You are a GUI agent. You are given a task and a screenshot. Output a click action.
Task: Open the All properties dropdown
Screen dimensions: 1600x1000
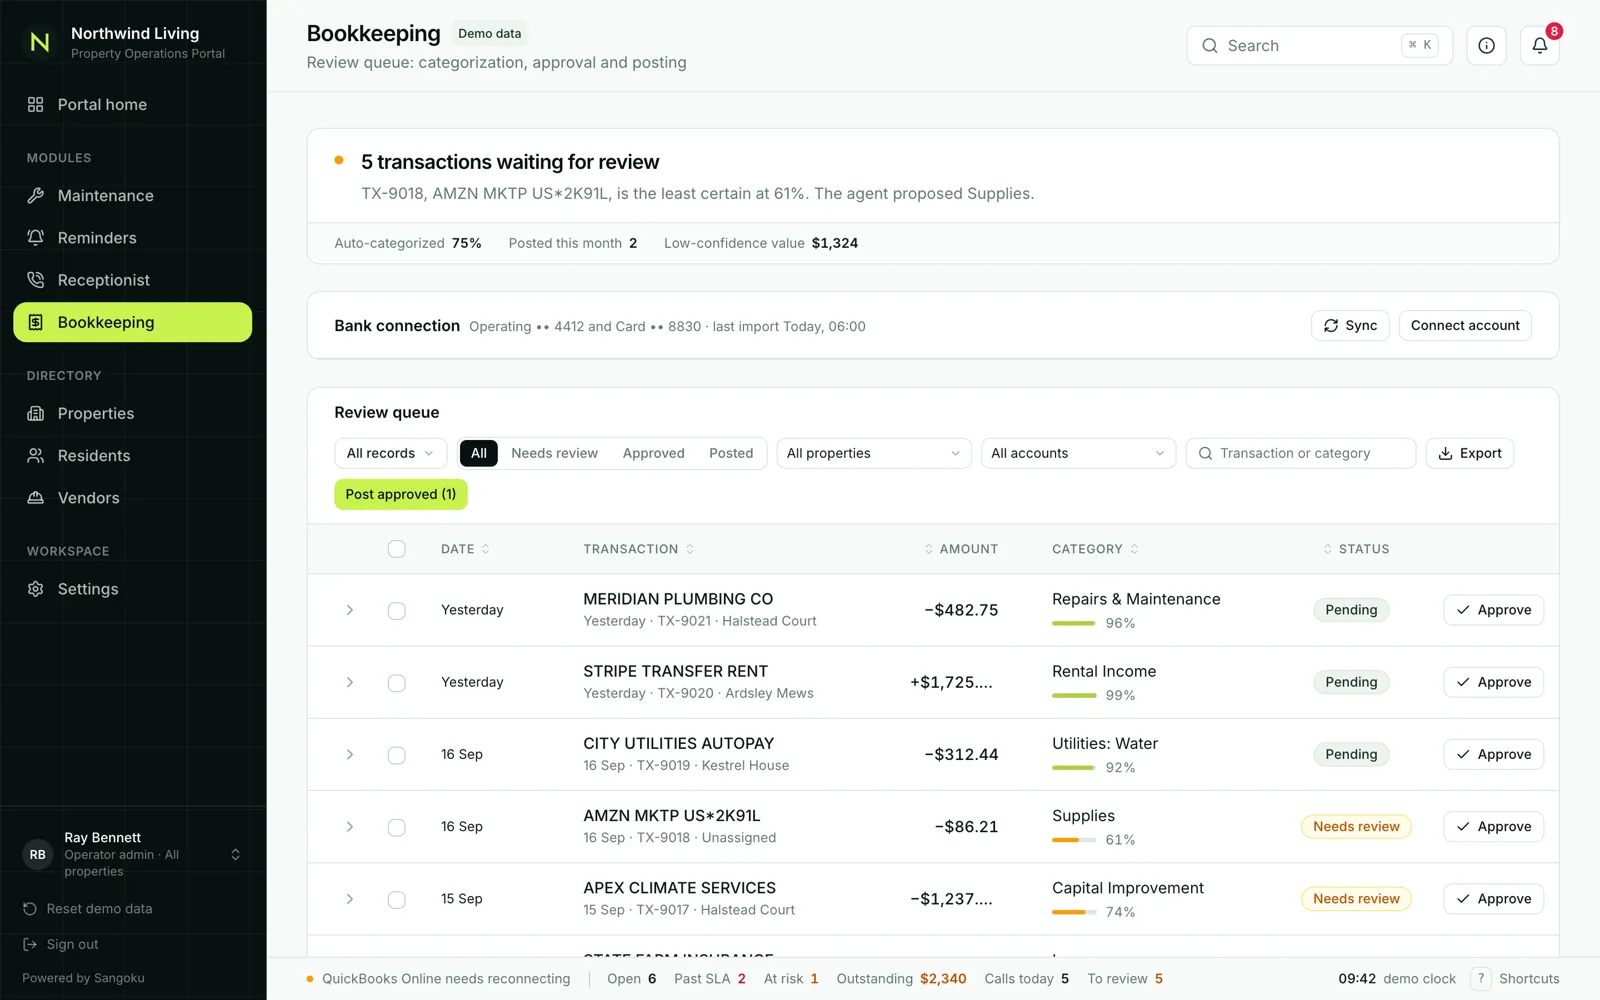tap(874, 453)
